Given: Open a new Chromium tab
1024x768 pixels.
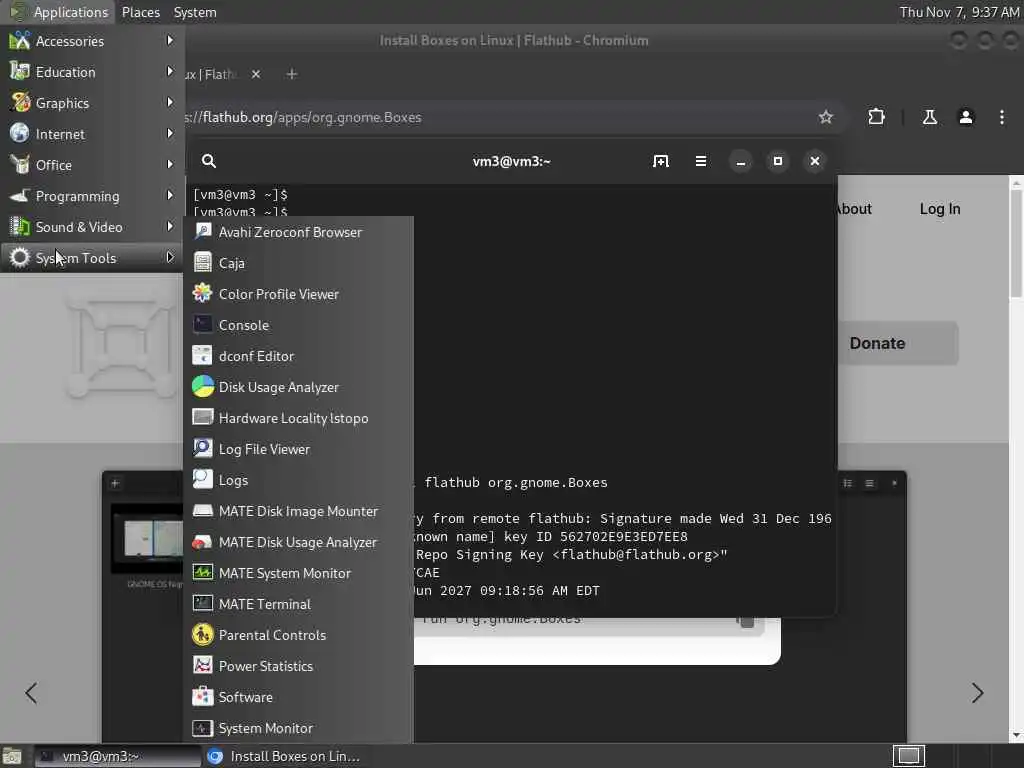Looking at the screenshot, I should pyautogui.click(x=292, y=74).
